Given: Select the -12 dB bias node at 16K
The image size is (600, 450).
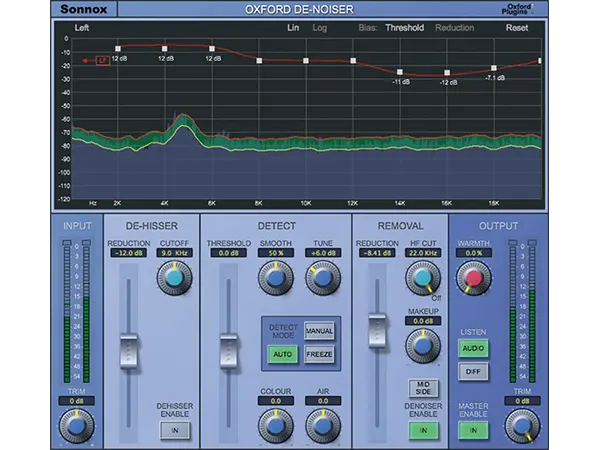Looking at the screenshot, I should tap(447, 73).
